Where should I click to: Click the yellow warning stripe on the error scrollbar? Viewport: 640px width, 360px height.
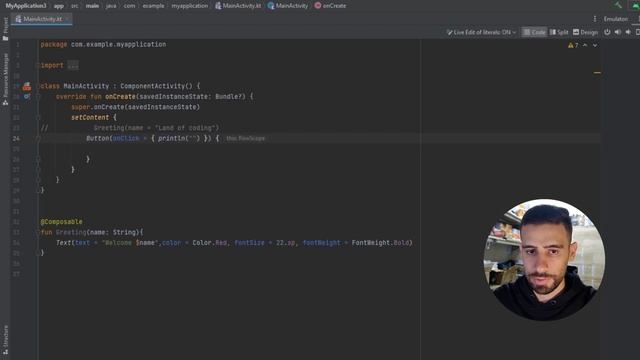pos(597,73)
